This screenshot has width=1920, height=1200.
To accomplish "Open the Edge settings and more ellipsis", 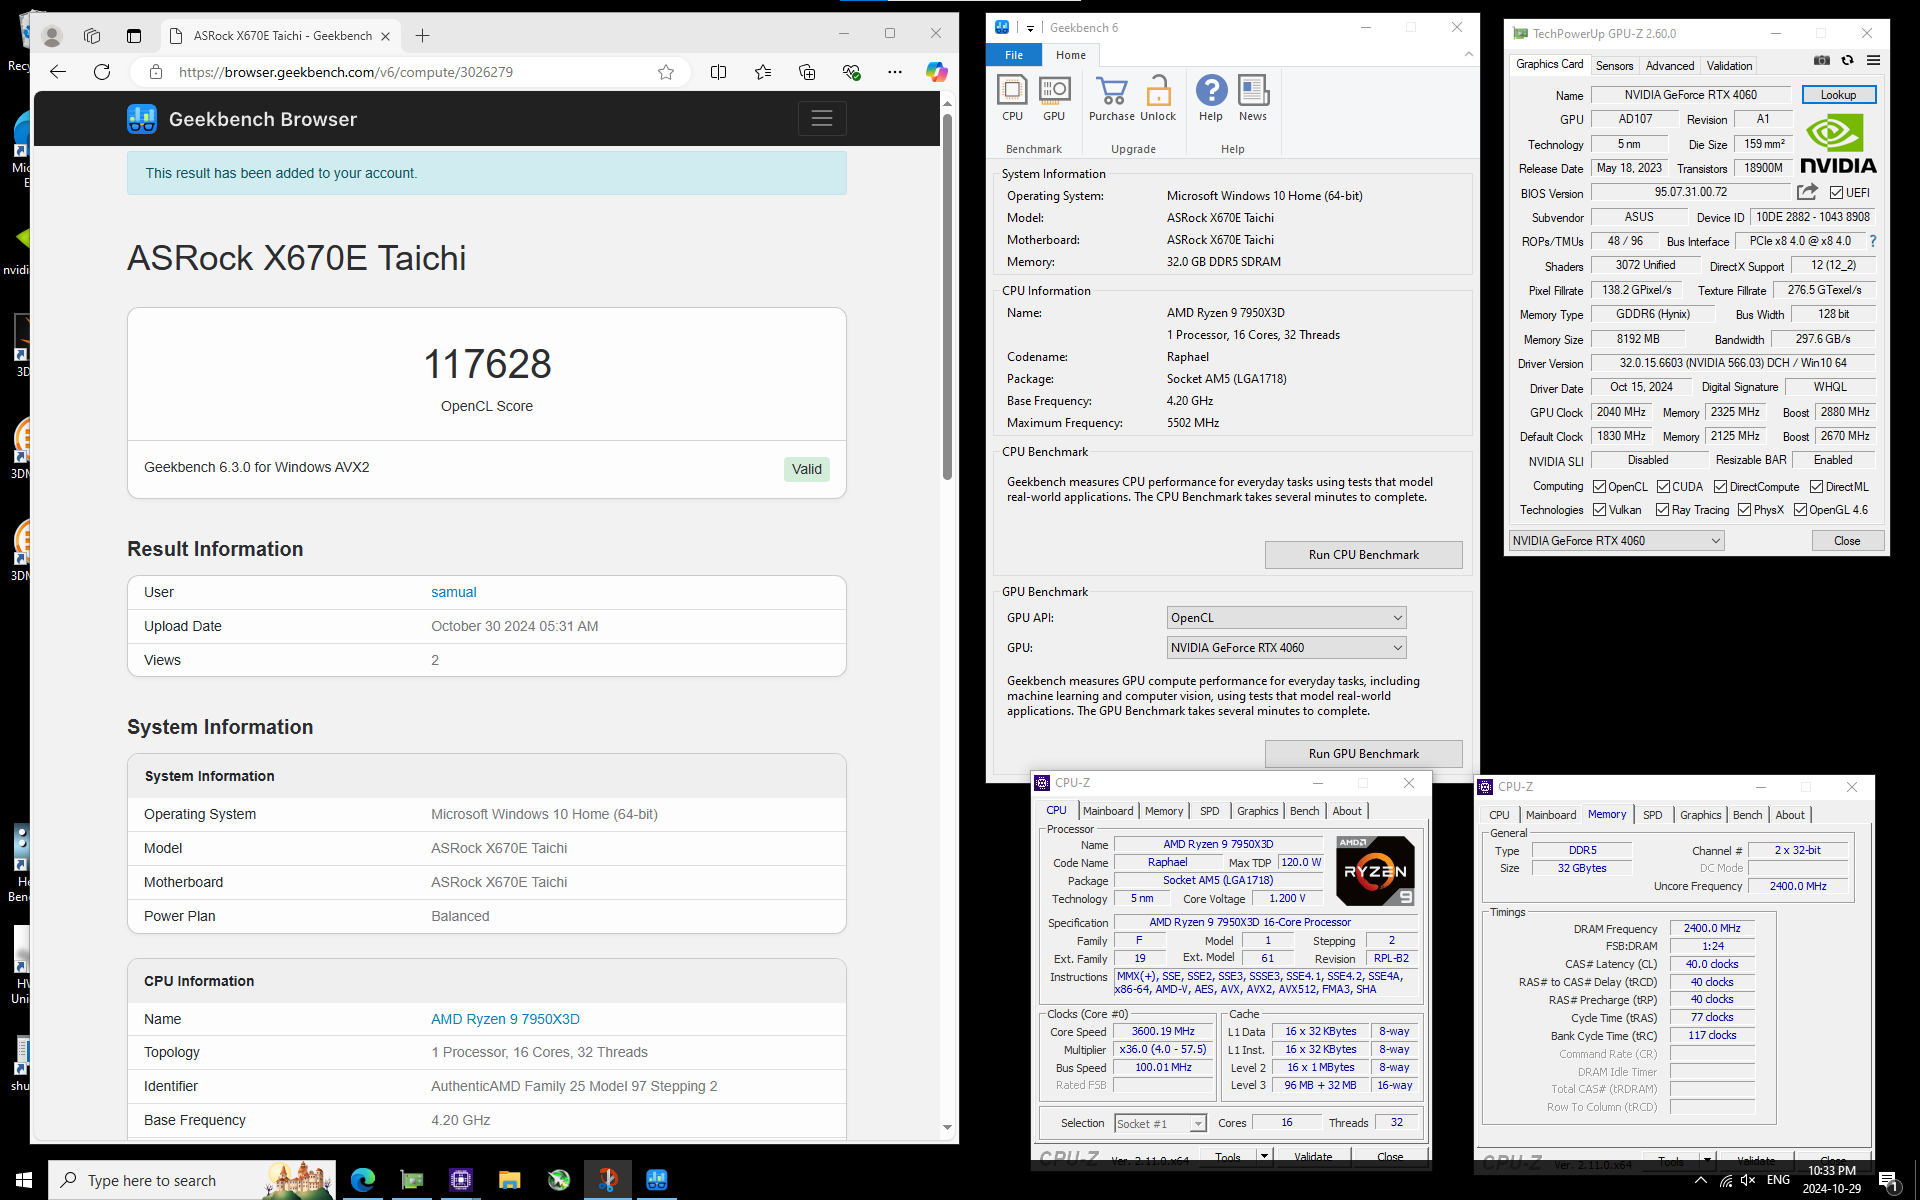I will [895, 72].
